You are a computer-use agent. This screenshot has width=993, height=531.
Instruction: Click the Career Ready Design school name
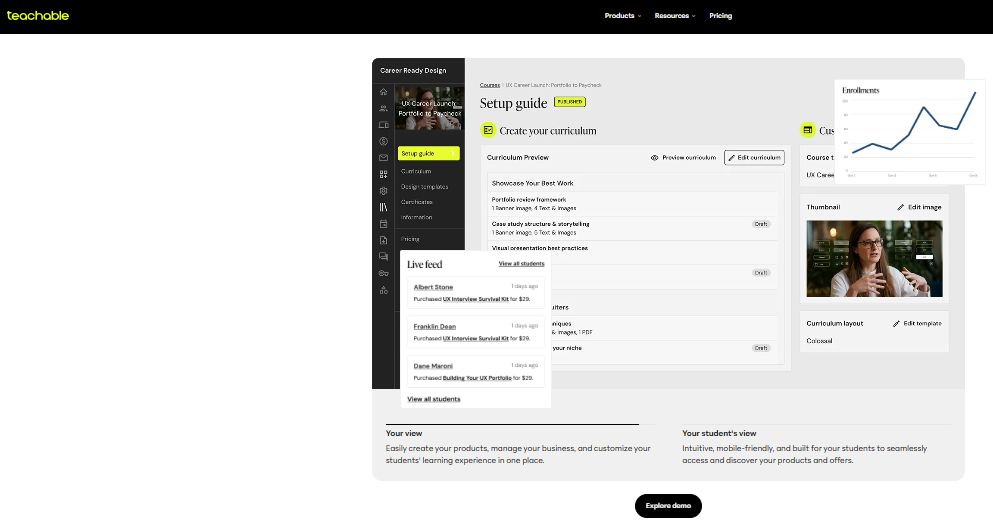(x=413, y=70)
